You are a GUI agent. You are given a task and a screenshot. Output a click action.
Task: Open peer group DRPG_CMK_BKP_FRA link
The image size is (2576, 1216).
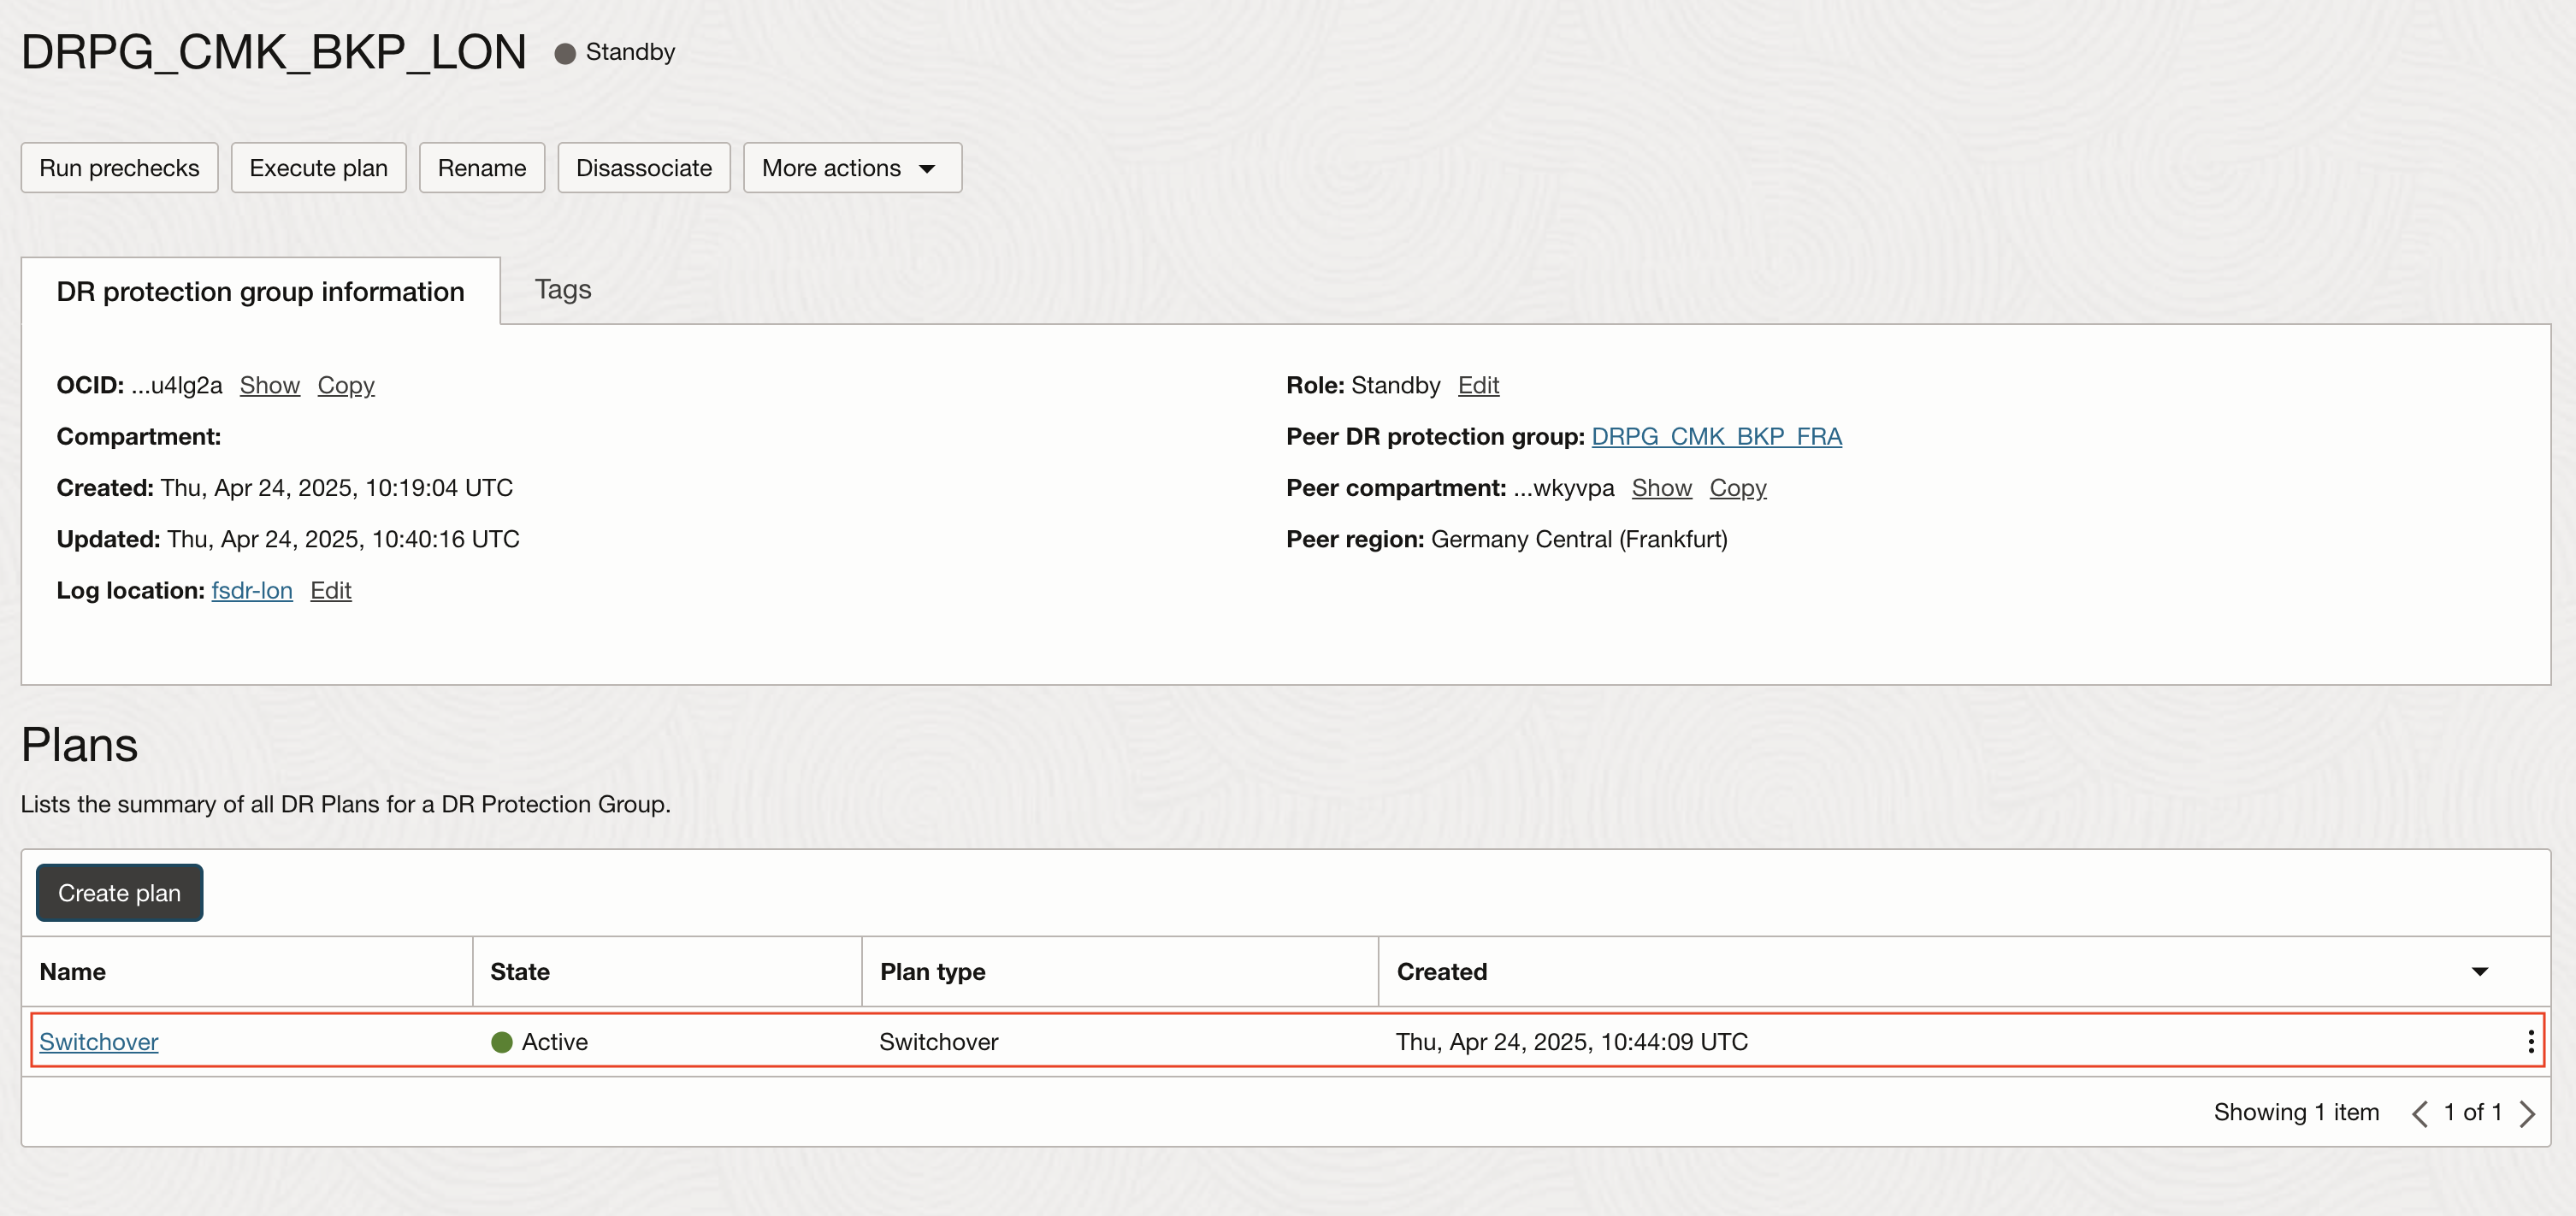click(x=1716, y=437)
